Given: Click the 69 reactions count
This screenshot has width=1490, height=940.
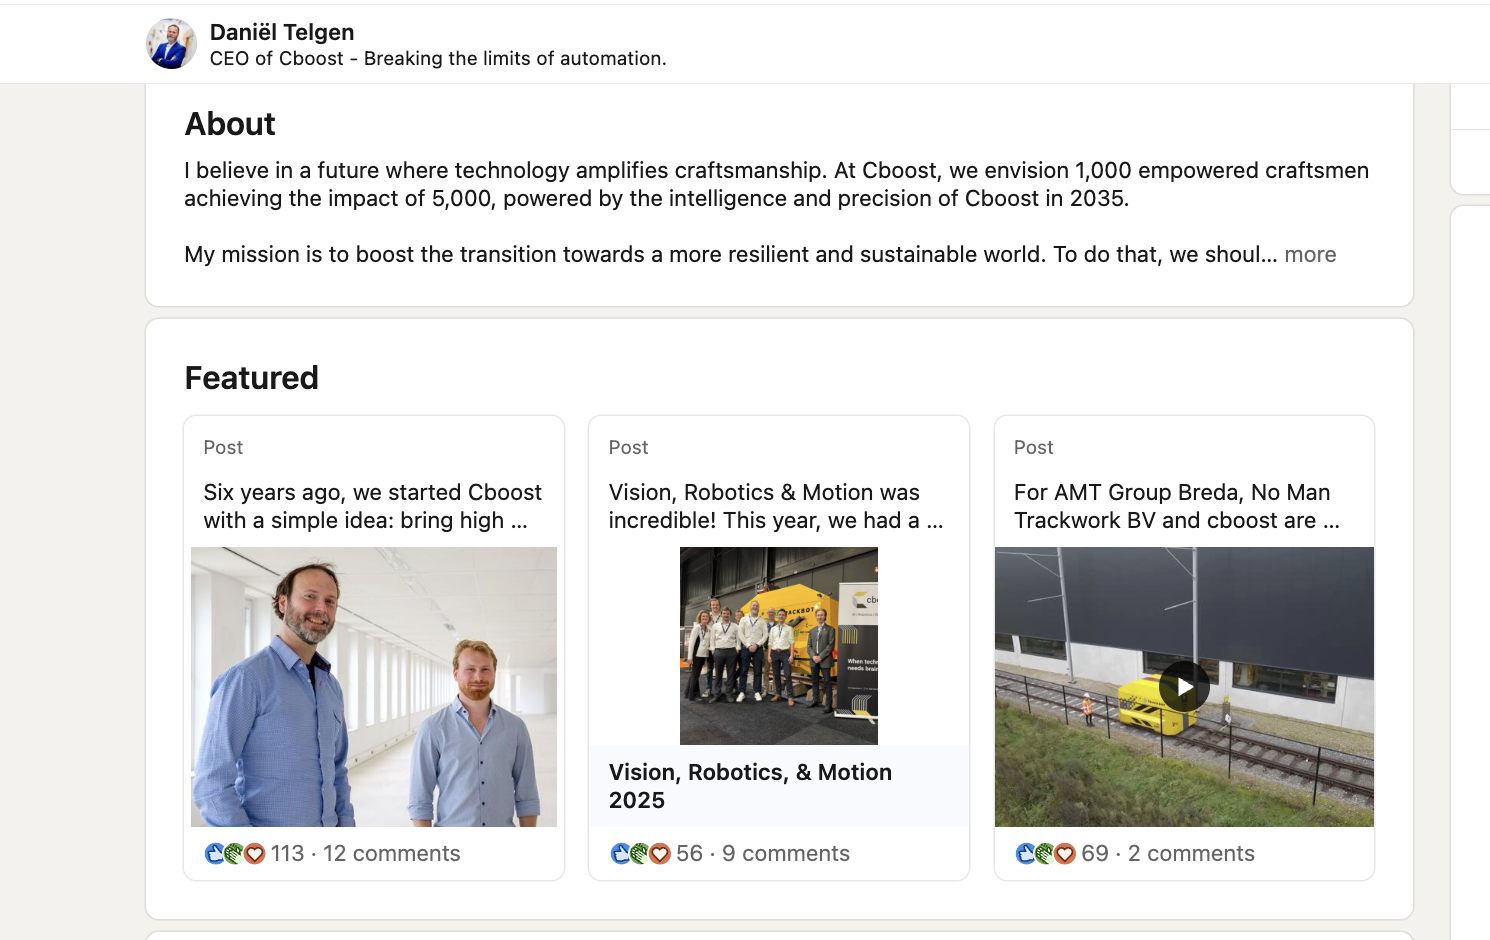Looking at the screenshot, I should pyautogui.click(x=1095, y=854).
